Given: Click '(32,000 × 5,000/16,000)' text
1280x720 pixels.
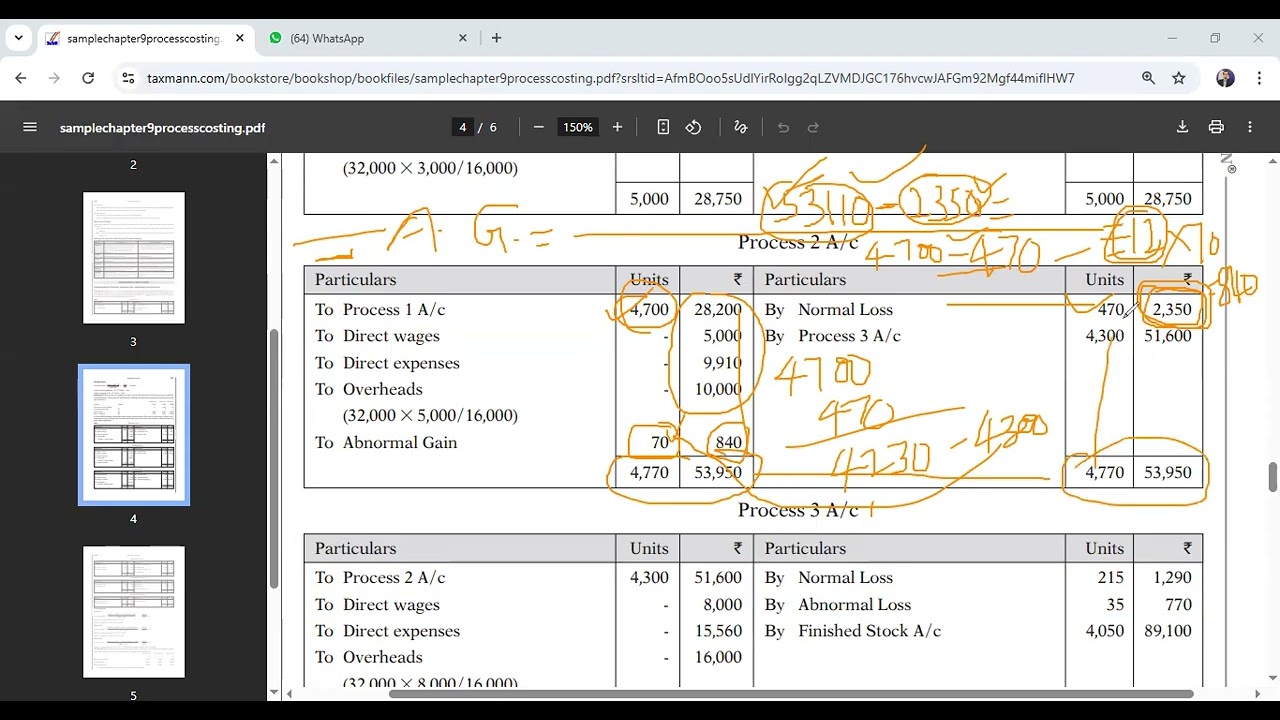Looking at the screenshot, I should [x=430, y=415].
